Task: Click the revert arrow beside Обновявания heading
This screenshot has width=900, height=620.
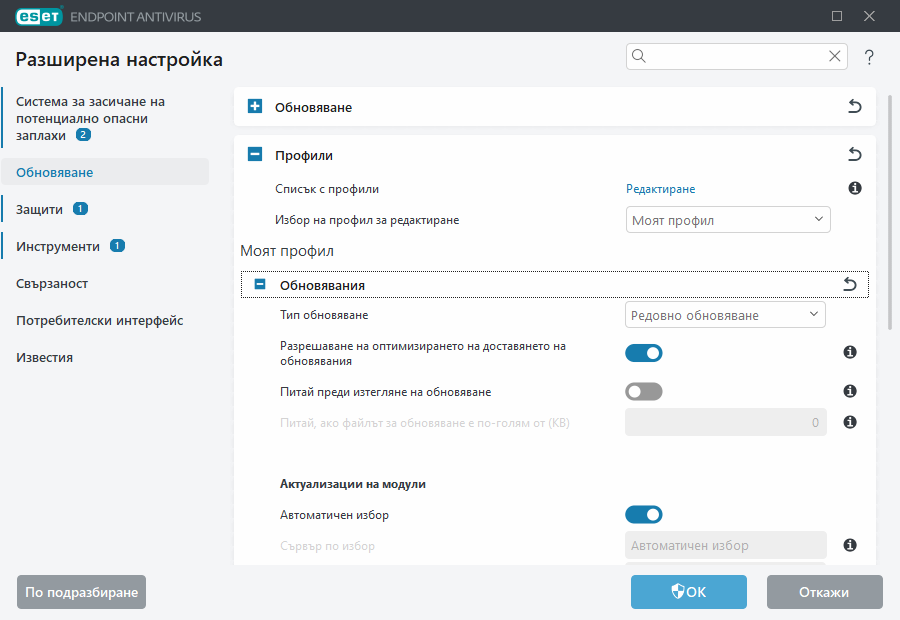Action: point(849,284)
